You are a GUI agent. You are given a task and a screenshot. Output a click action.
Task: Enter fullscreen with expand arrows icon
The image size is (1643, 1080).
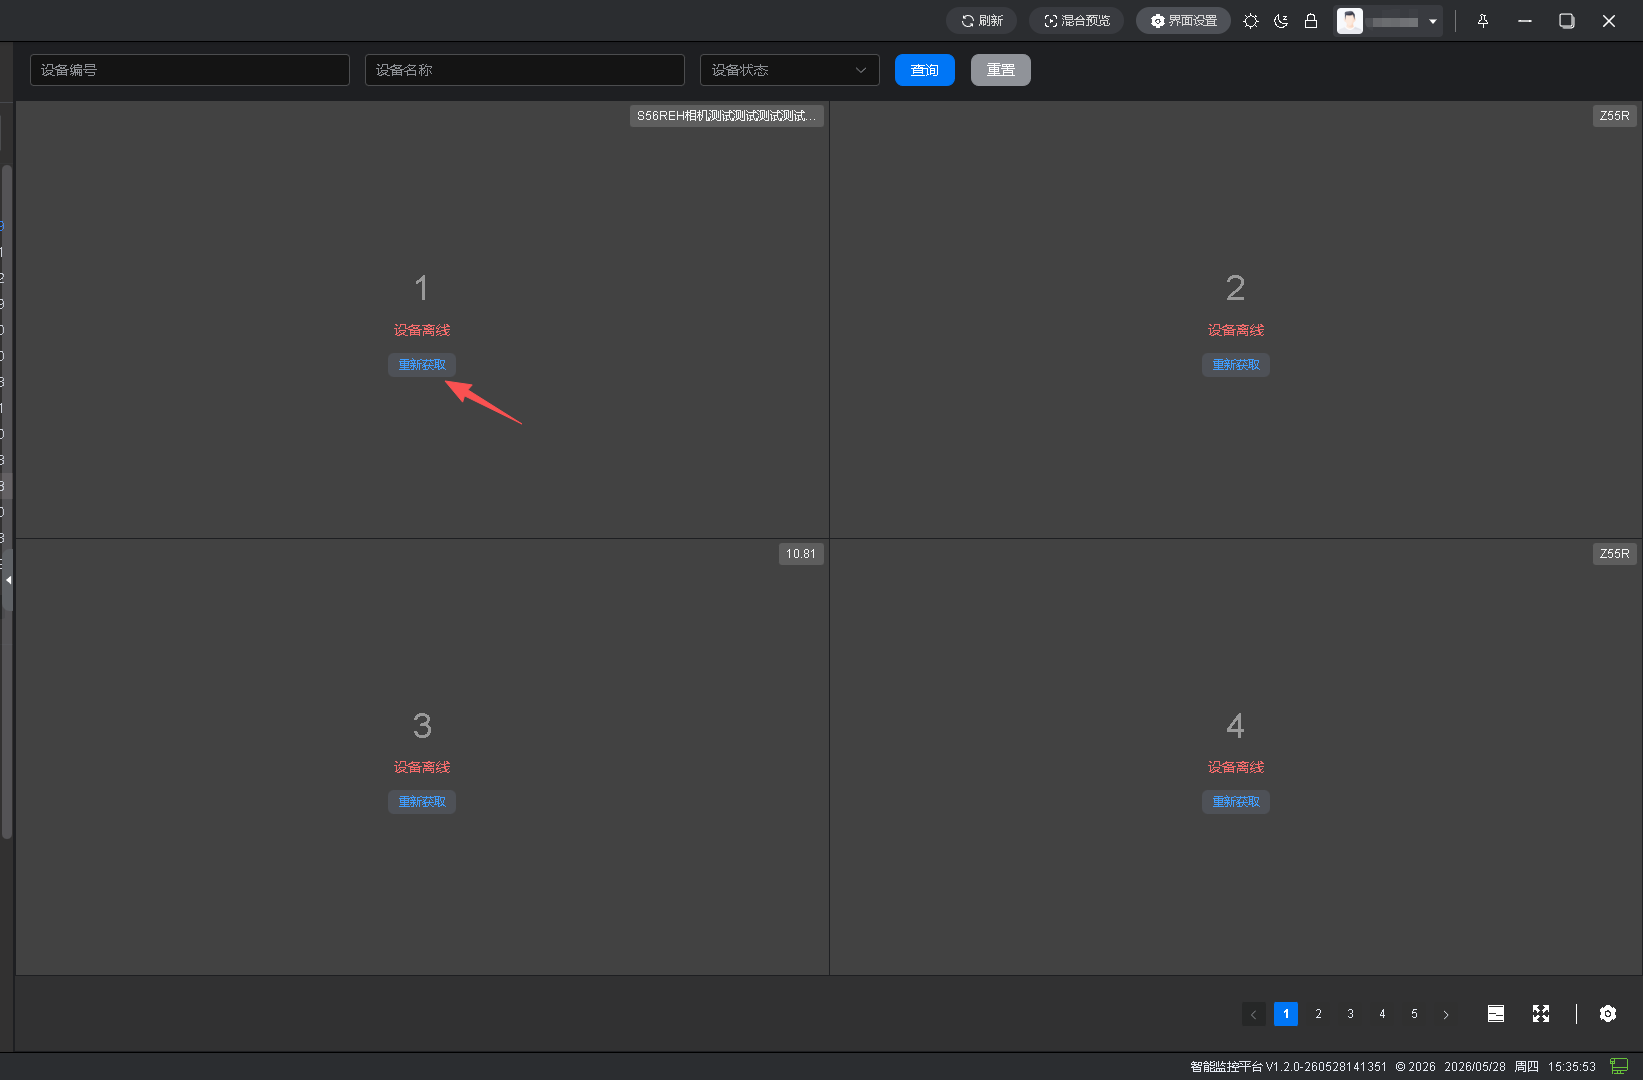1541,1014
